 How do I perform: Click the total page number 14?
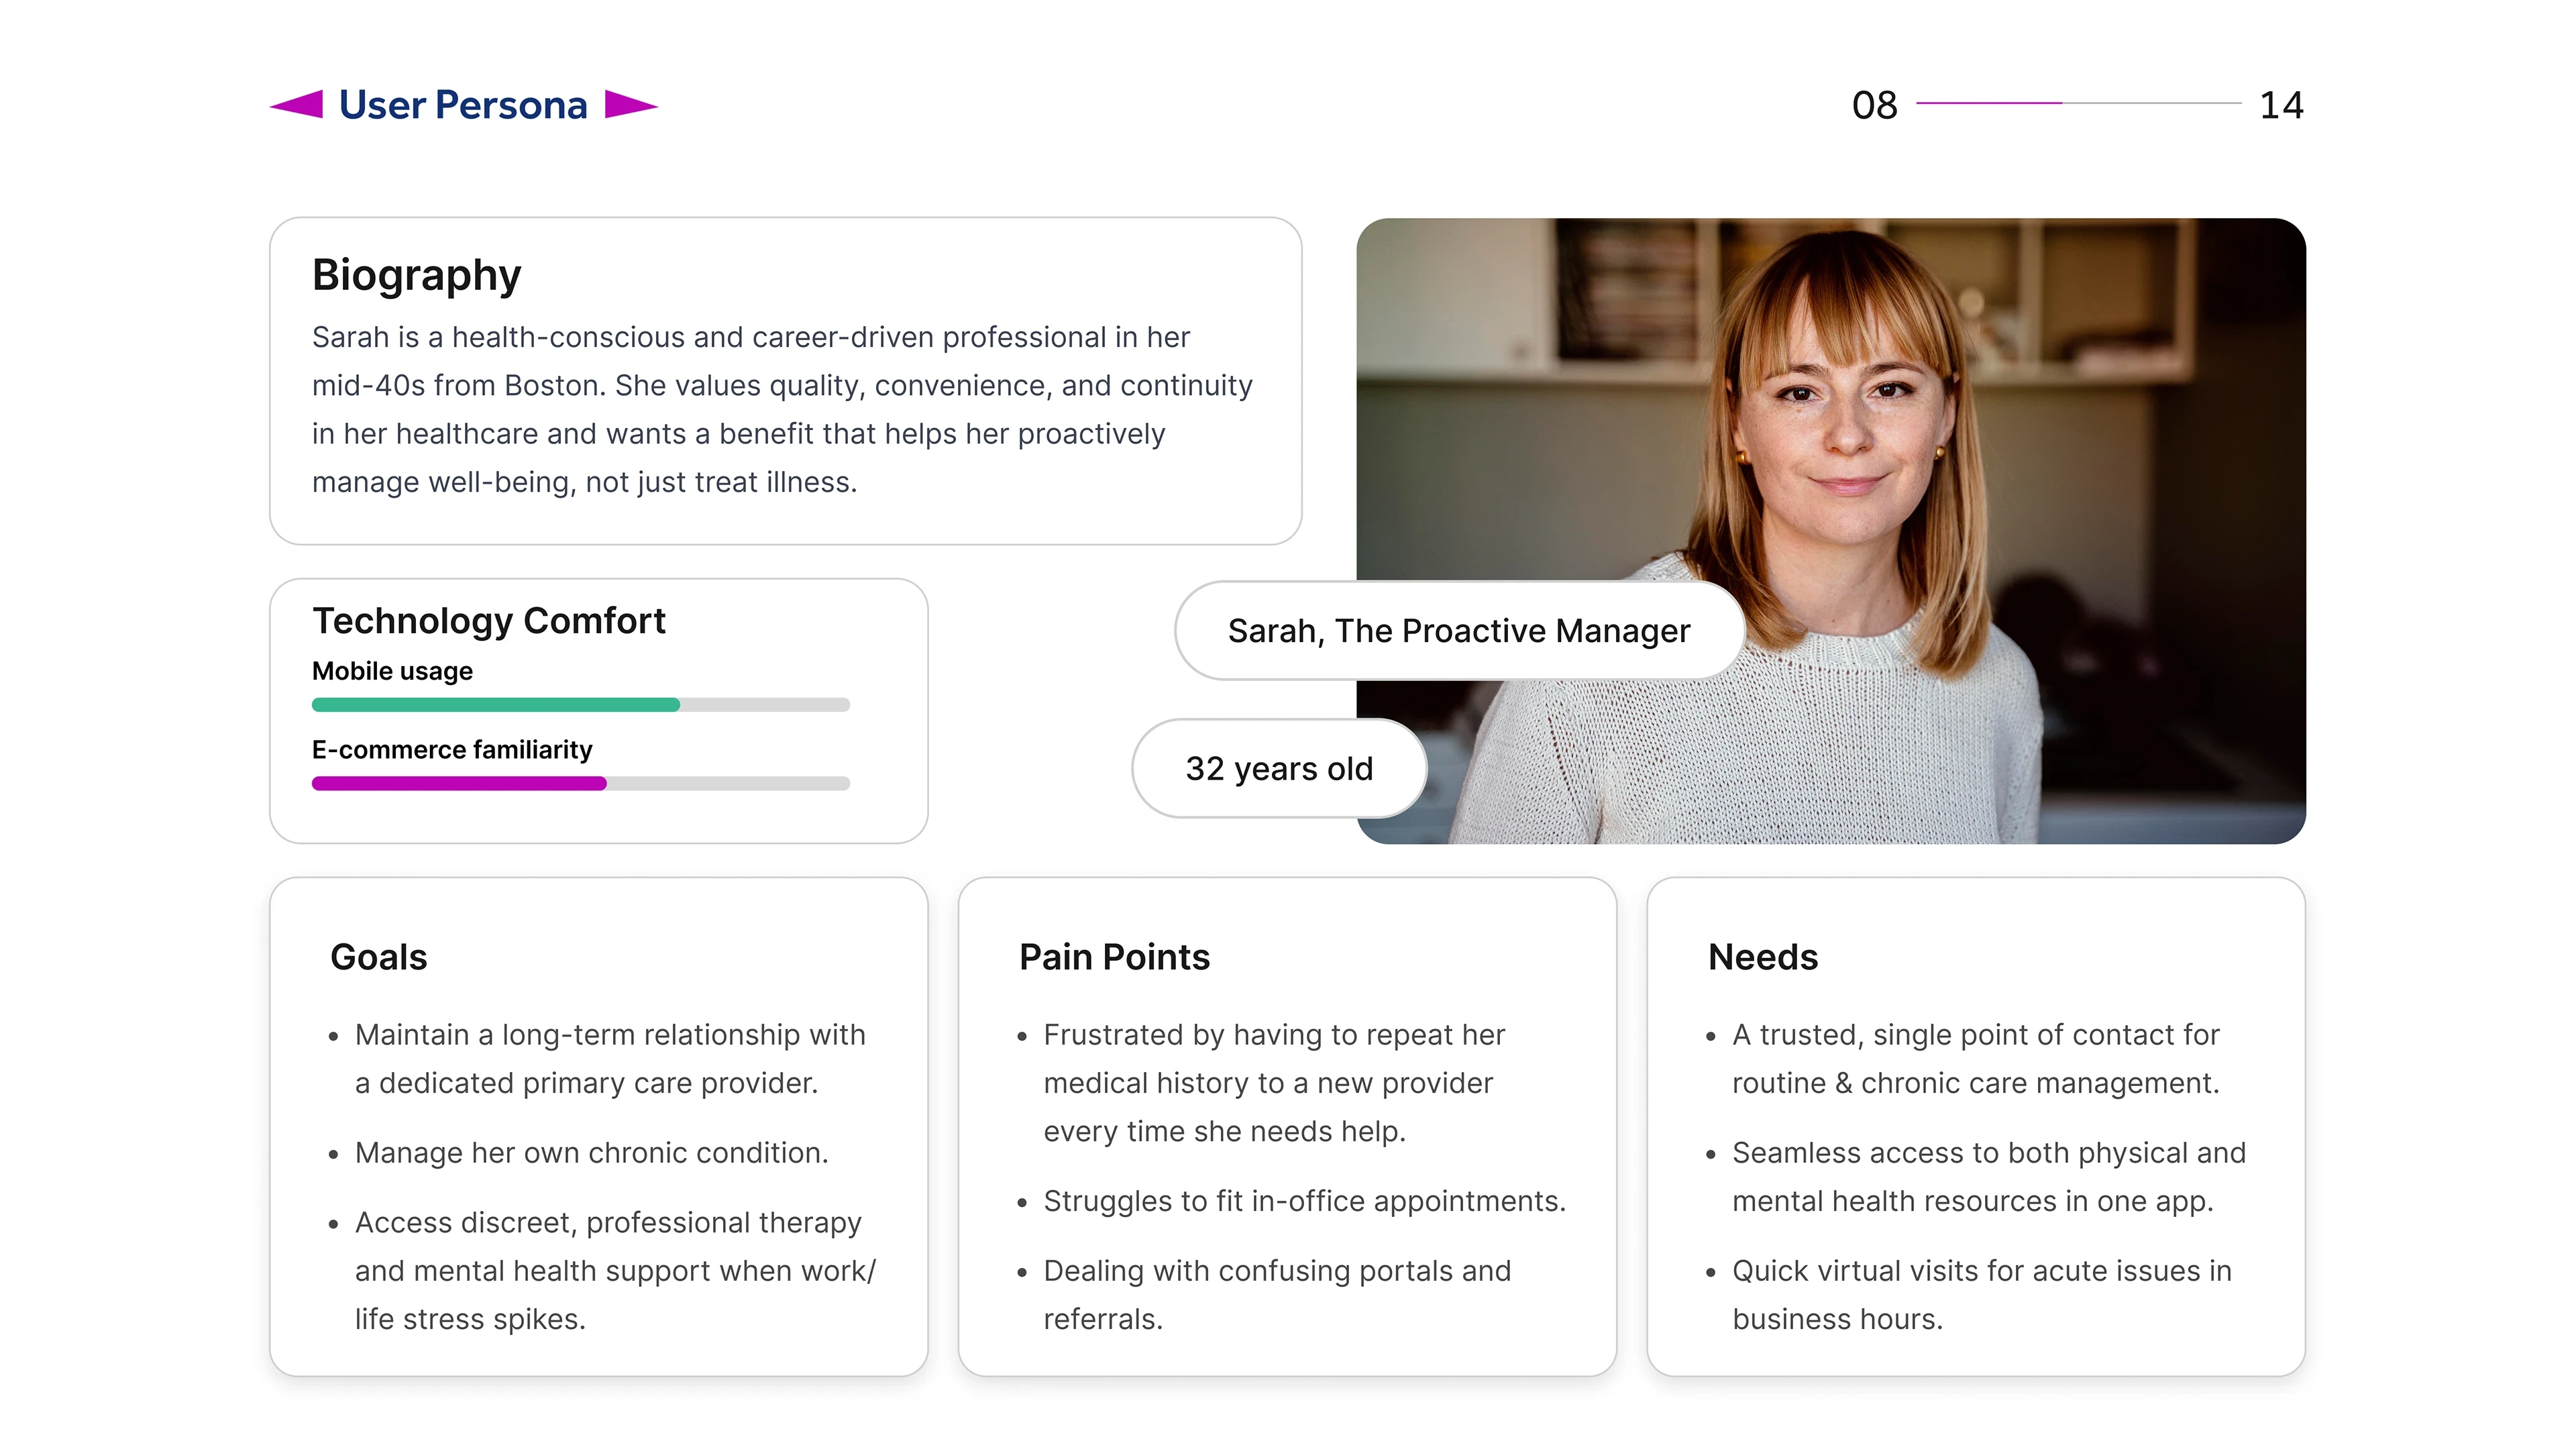click(2281, 105)
